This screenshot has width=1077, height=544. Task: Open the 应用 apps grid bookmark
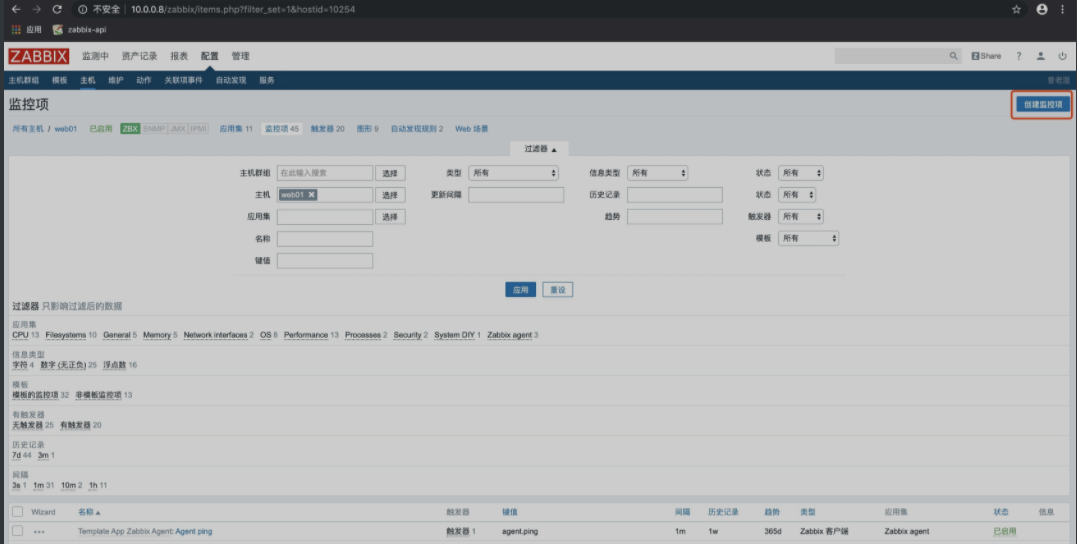26,30
